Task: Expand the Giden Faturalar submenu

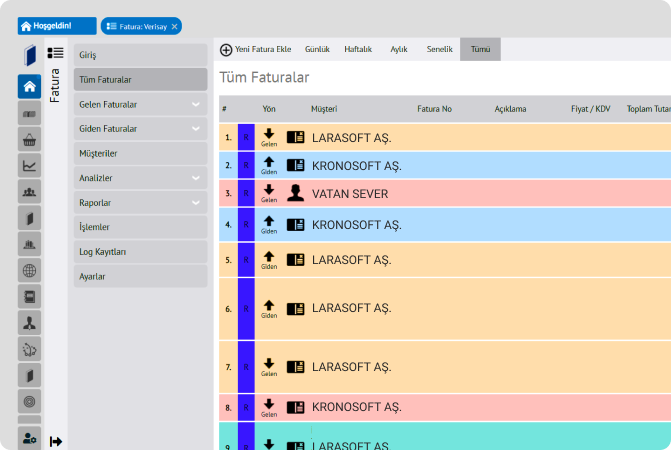Action: pos(196,129)
